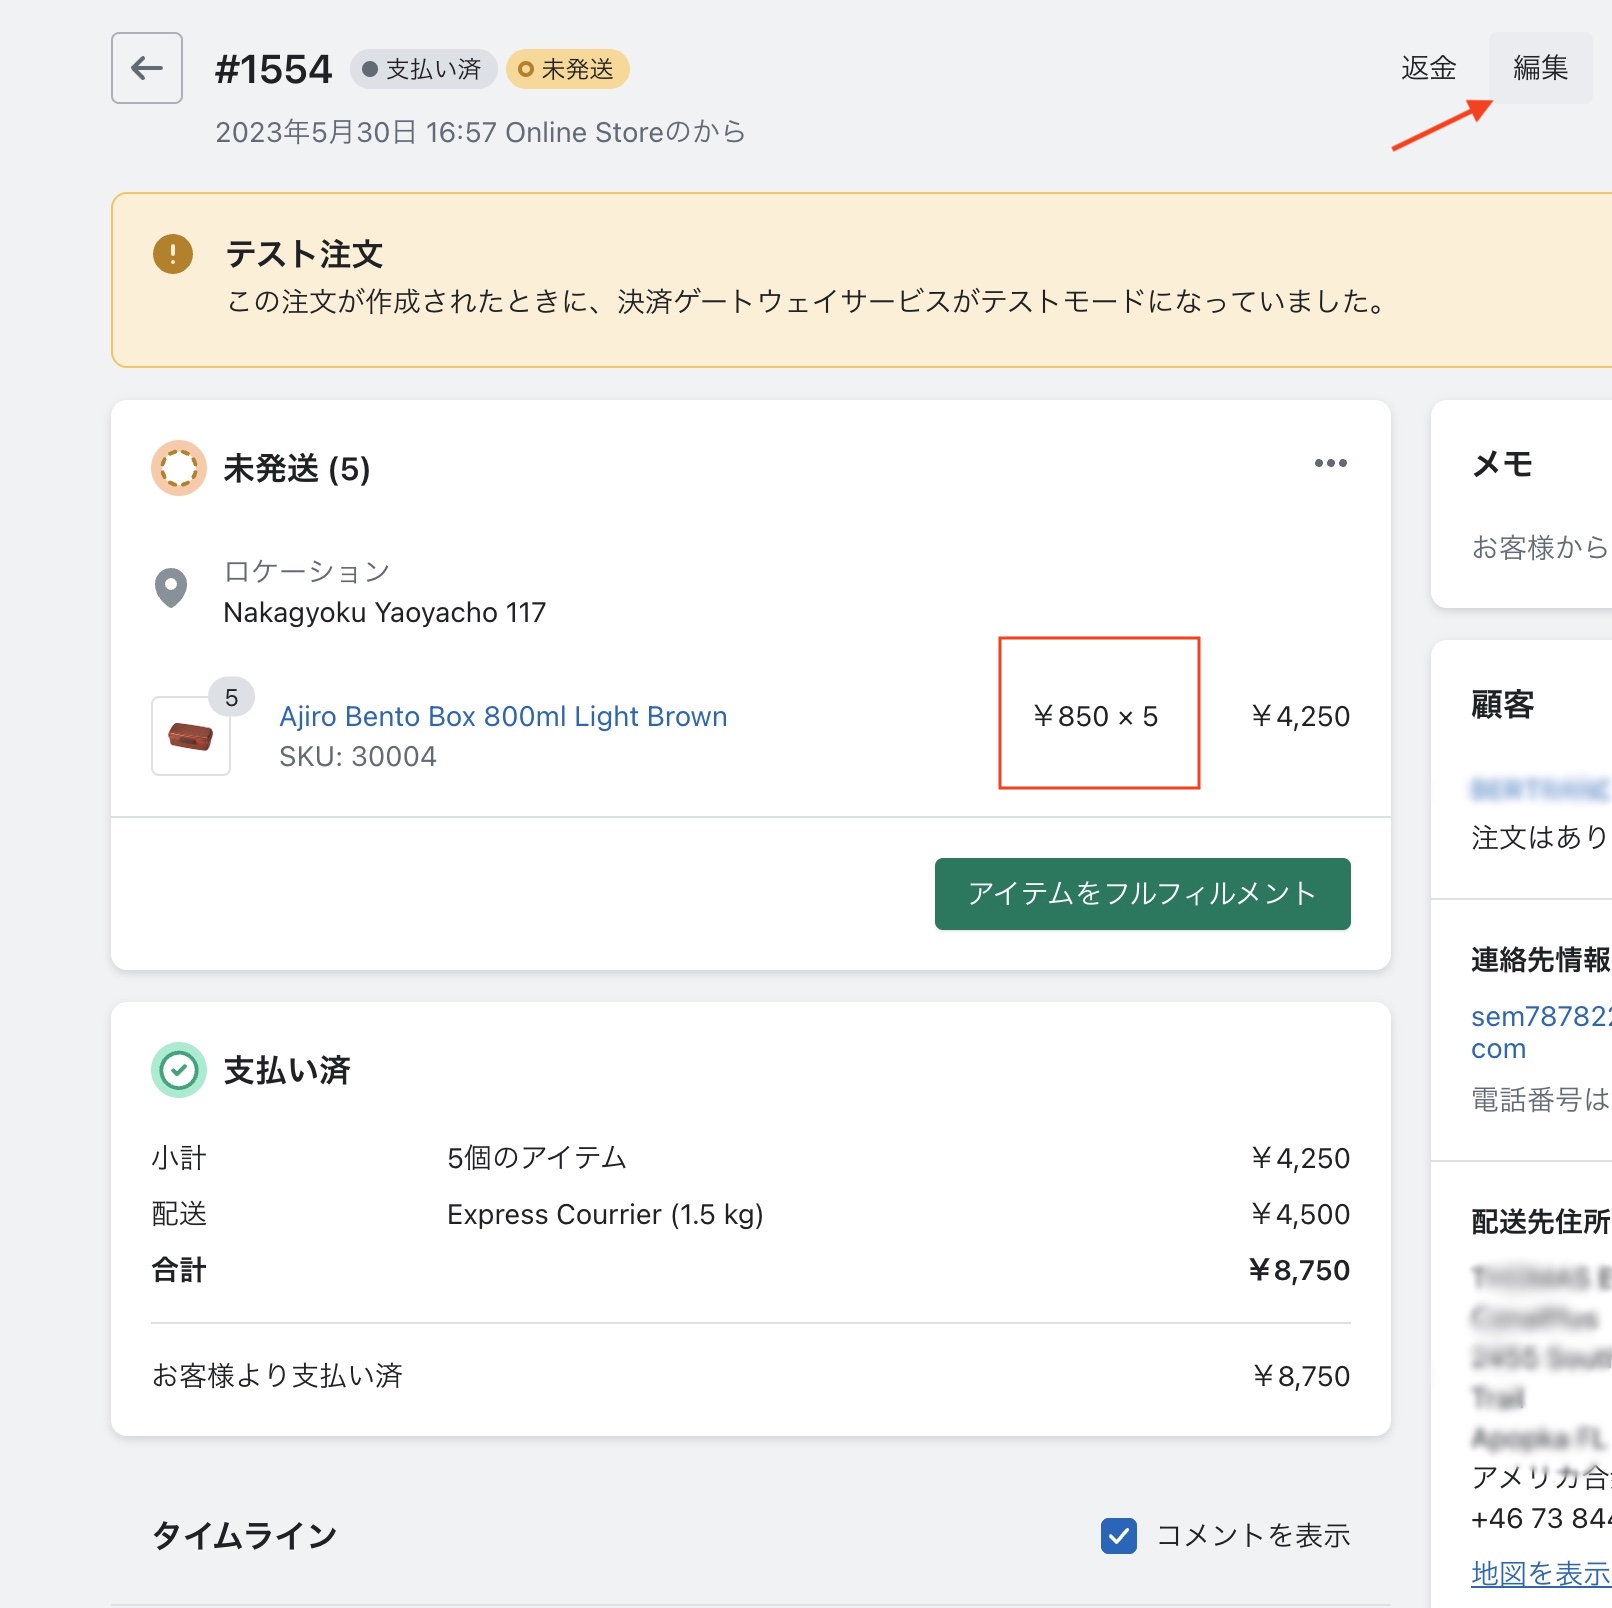Click the shipping cost ¥4,500
This screenshot has height=1608, width=1612.
1300,1214
